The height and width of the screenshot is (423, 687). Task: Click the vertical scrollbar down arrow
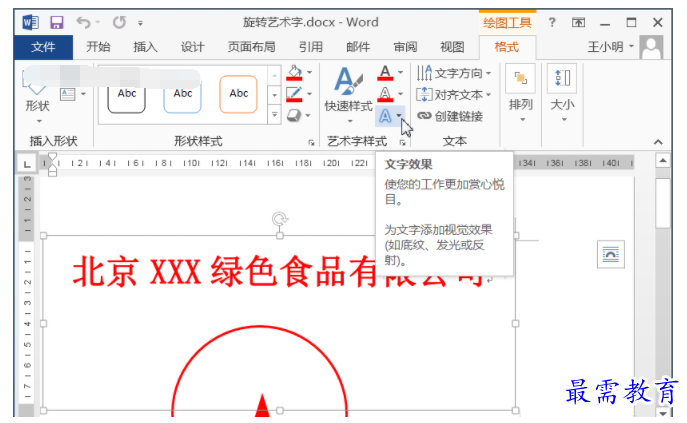click(x=663, y=412)
